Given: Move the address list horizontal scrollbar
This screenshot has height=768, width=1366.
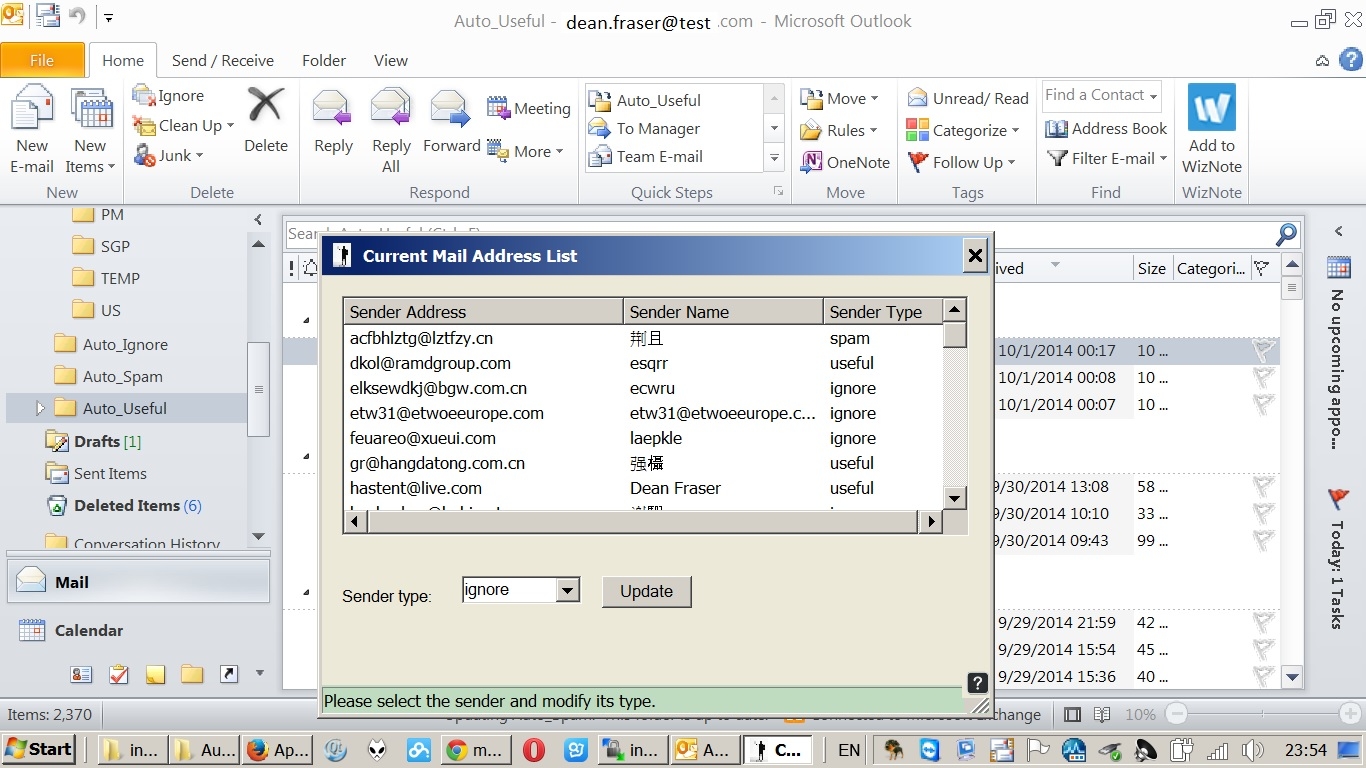Looking at the screenshot, I should point(642,521).
